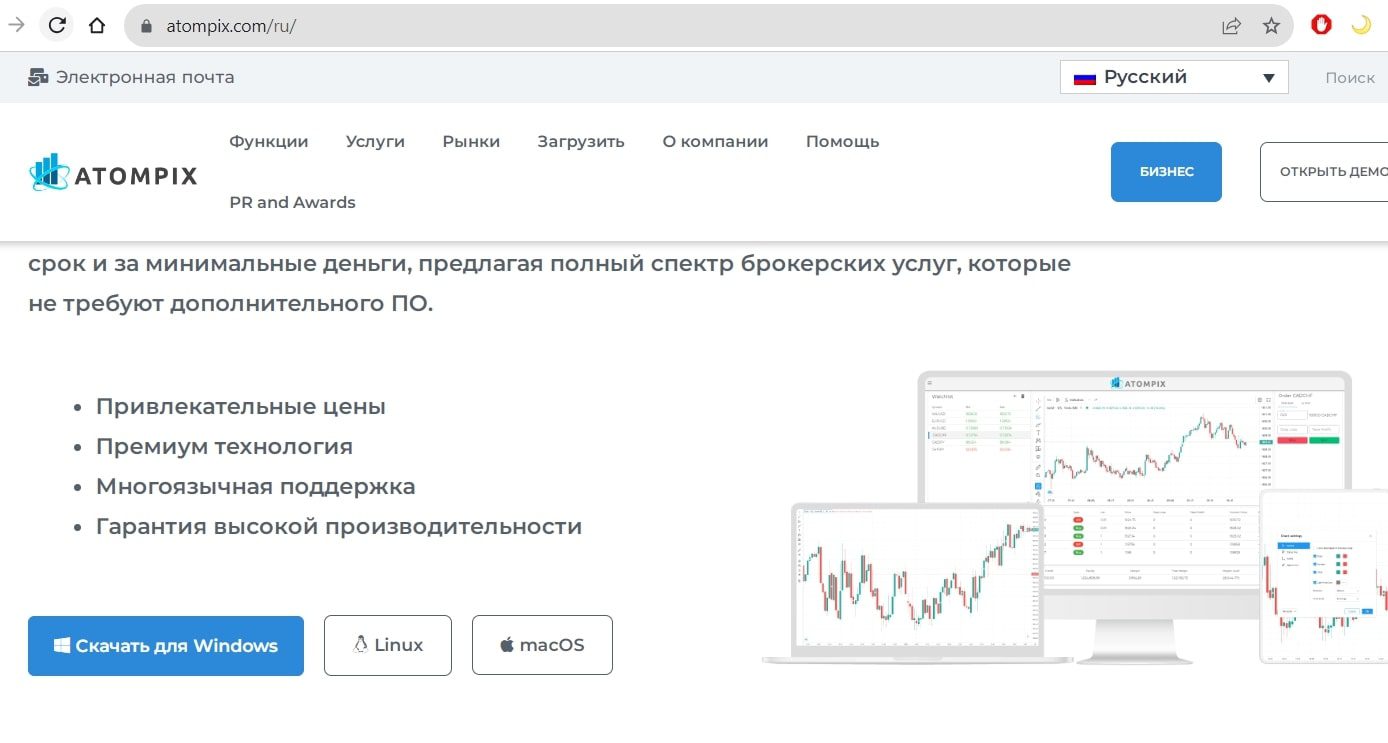The width and height of the screenshot is (1388, 743).
Task: Click 'Премиум технология' list item
Action: (224, 447)
